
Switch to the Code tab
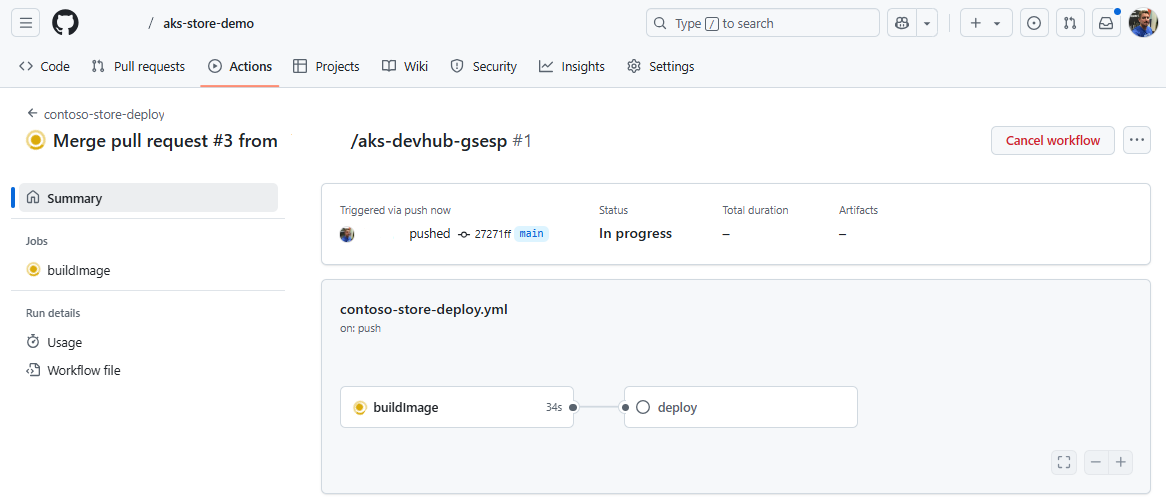(45, 66)
